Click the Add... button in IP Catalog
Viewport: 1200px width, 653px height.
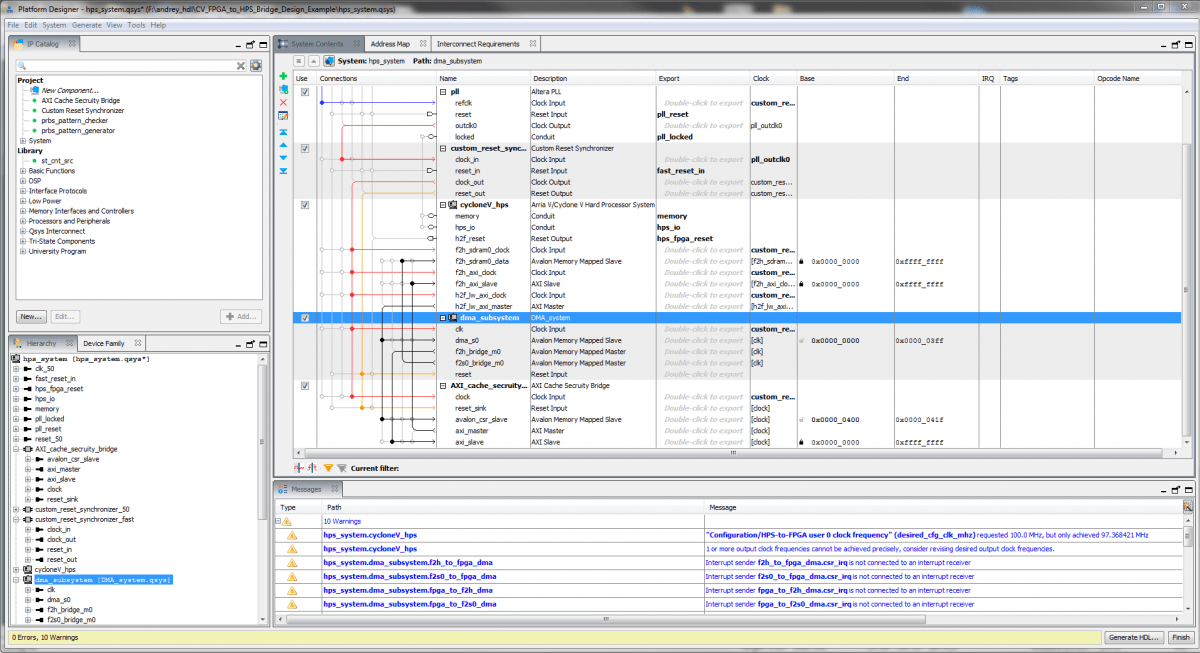click(241, 316)
